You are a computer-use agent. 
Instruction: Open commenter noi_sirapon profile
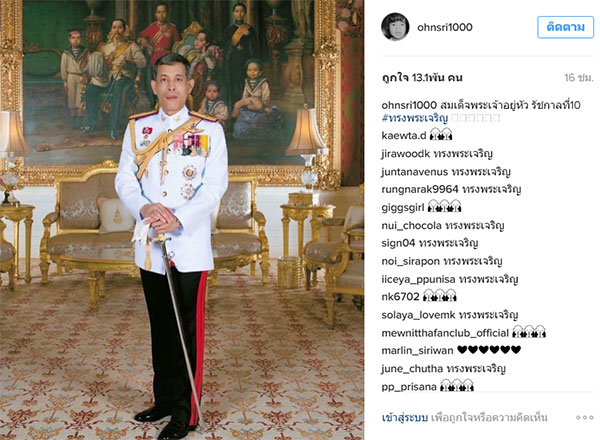click(x=411, y=261)
